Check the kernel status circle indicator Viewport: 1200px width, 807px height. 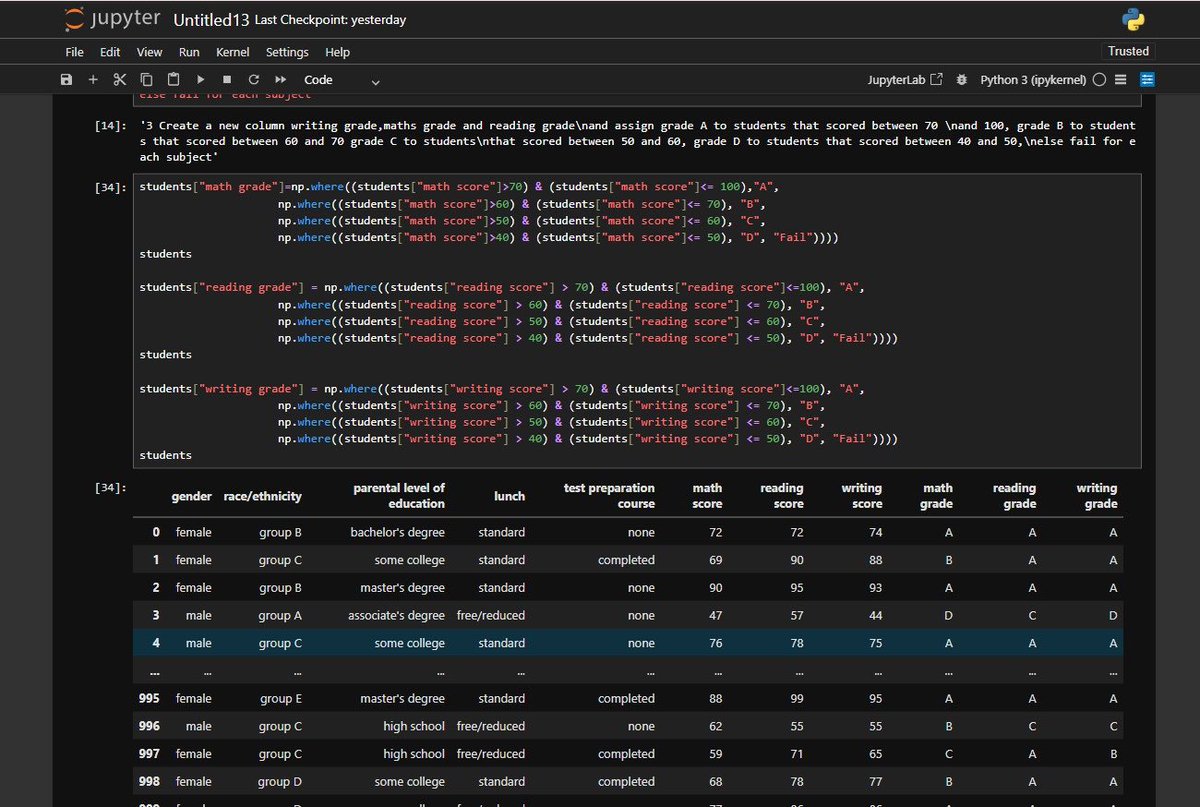[x=1100, y=80]
